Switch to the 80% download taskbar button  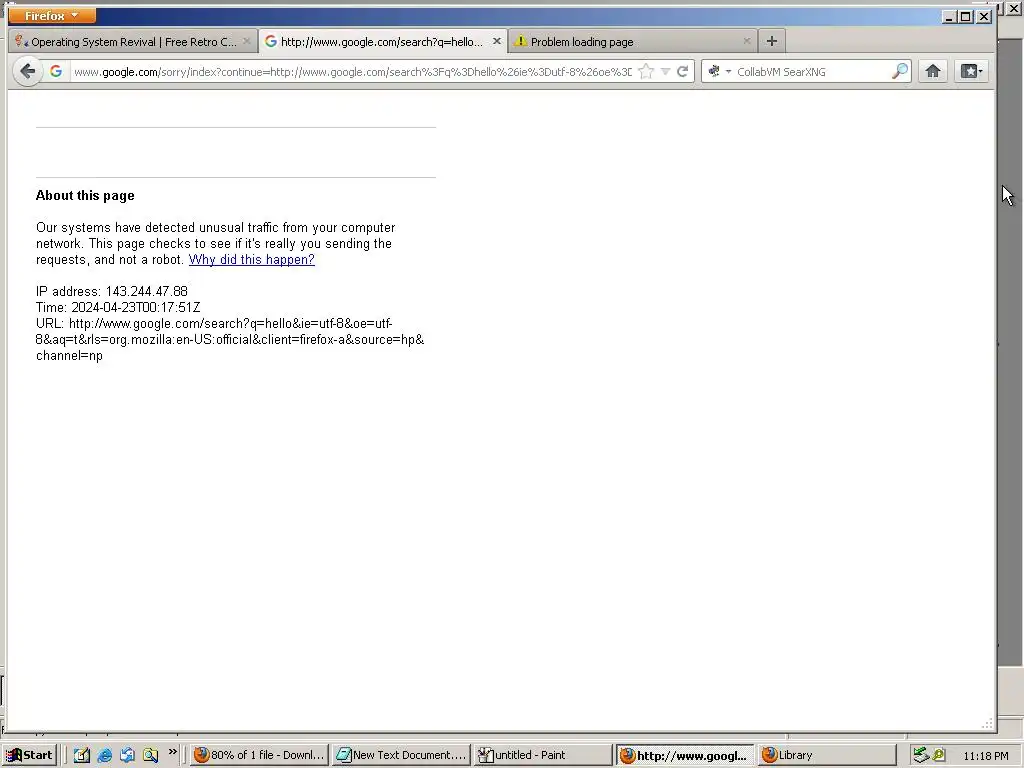(x=259, y=755)
